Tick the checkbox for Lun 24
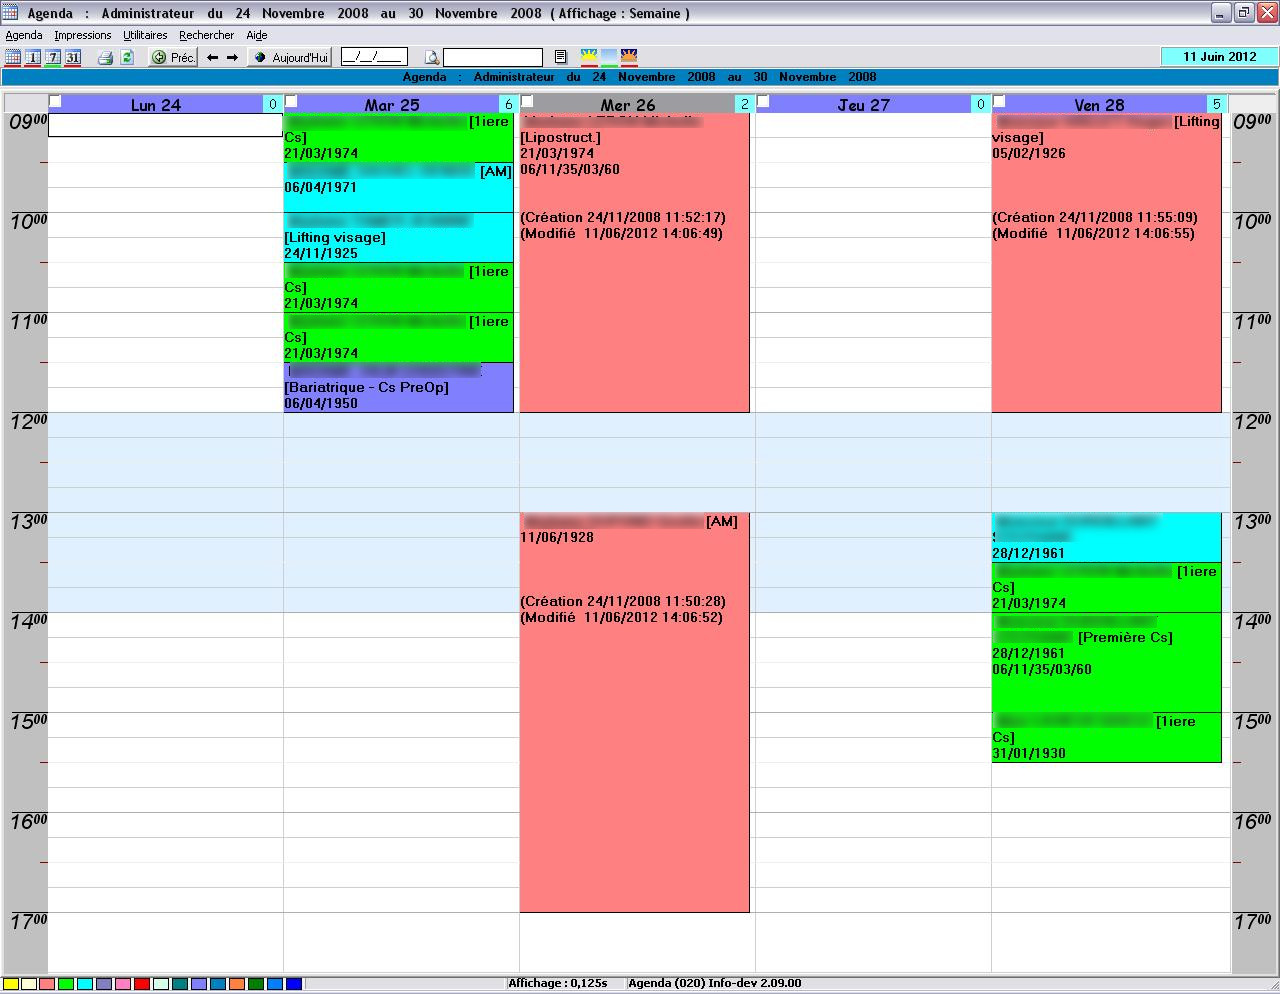 (x=55, y=101)
